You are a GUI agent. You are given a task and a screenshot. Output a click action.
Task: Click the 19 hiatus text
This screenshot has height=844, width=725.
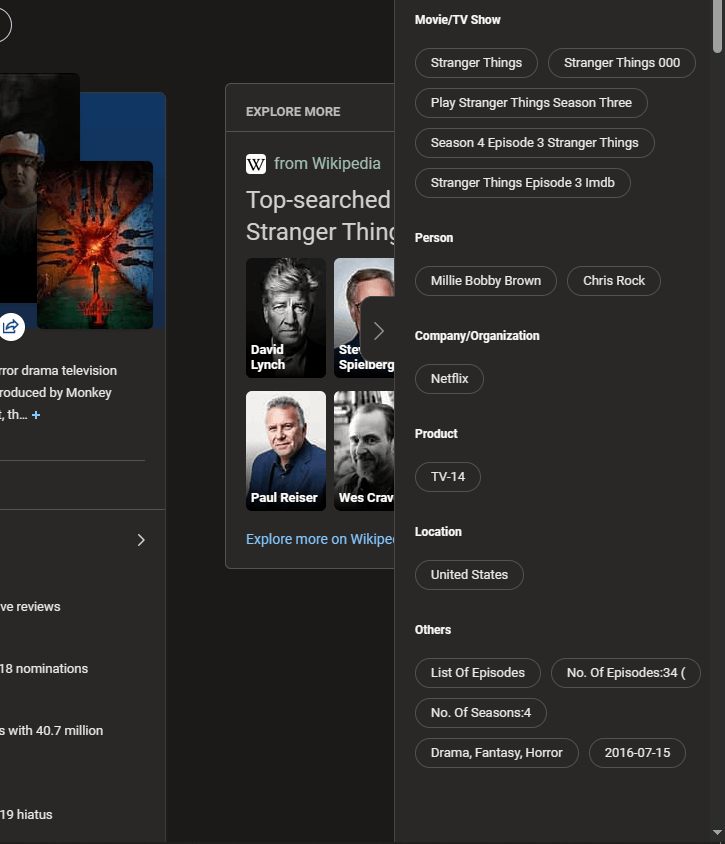[x=26, y=815]
